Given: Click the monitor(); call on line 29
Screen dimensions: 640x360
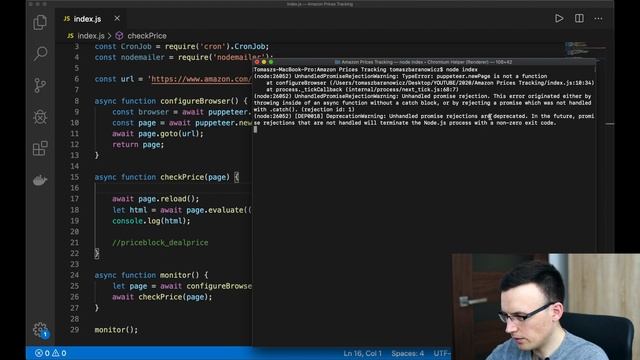Looking at the screenshot, I should pos(116,330).
